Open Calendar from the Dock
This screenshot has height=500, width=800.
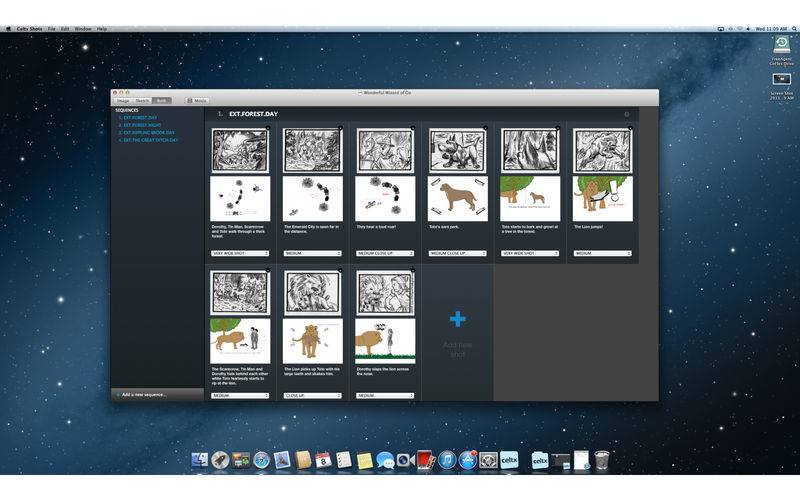coord(323,460)
